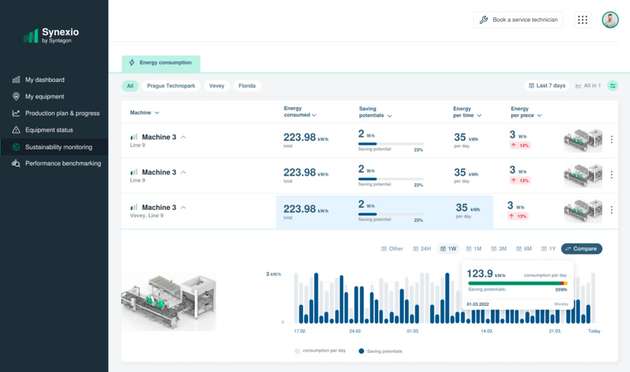The image size is (630, 372).
Task: Go to Production plan & progress
Action: 62,113
